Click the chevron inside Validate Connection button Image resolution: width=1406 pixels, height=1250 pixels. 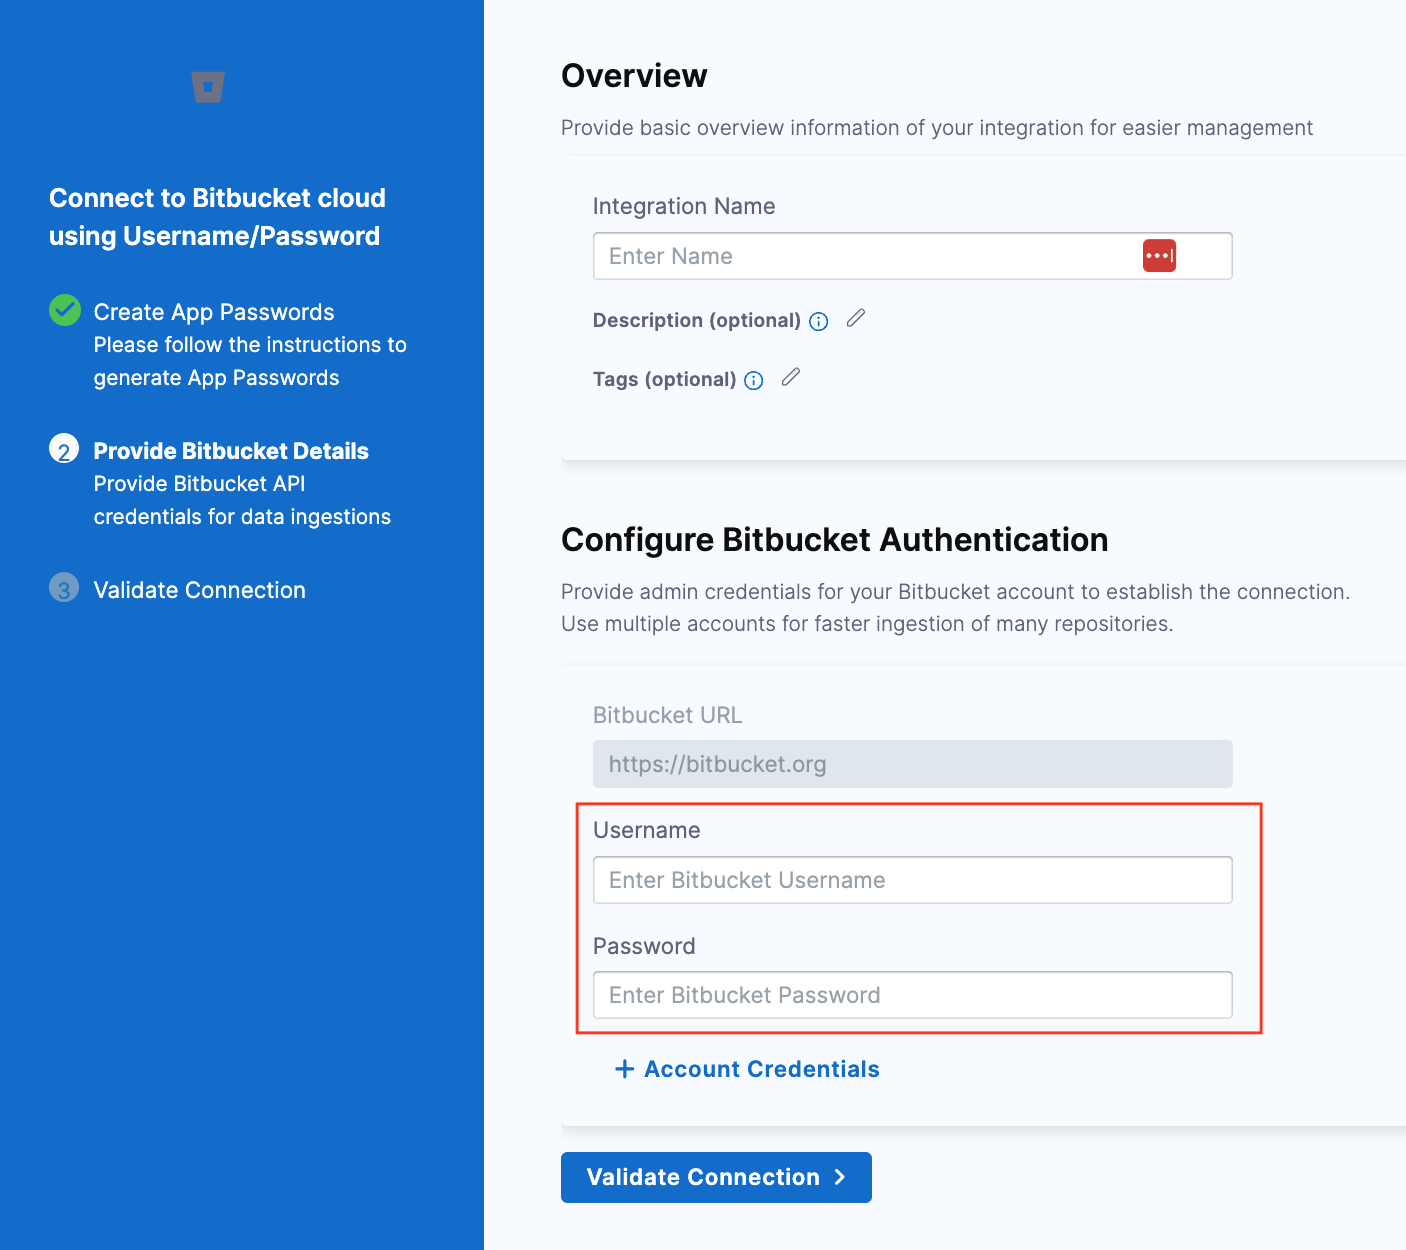(x=840, y=1177)
